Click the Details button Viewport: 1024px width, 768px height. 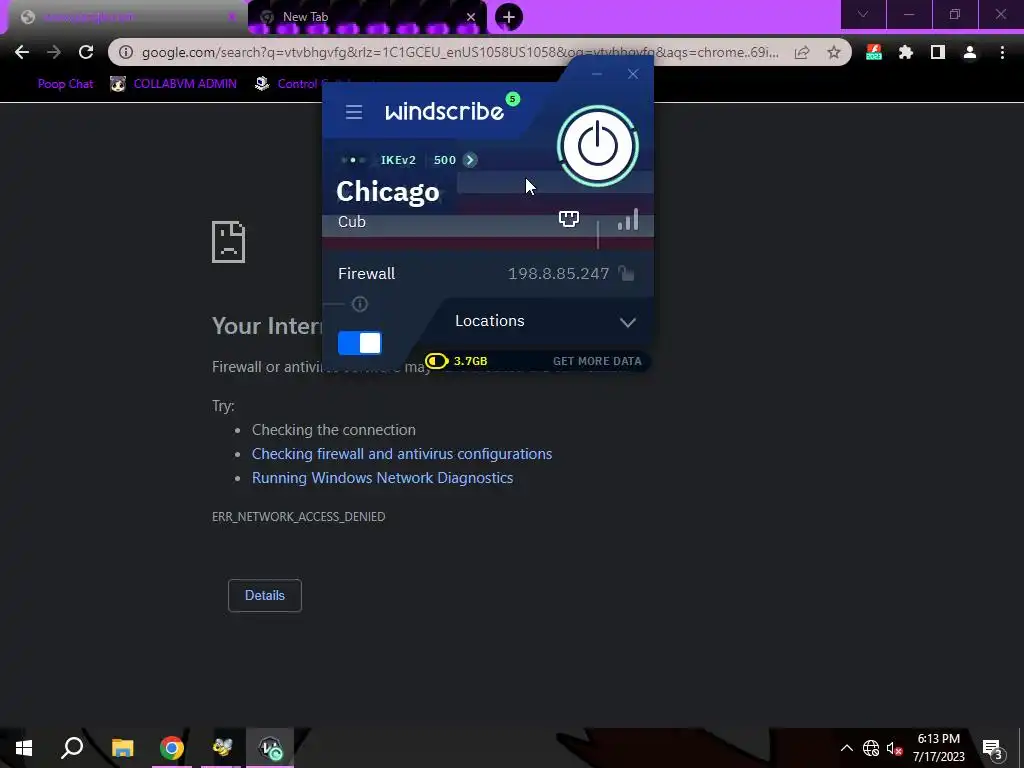pos(264,596)
